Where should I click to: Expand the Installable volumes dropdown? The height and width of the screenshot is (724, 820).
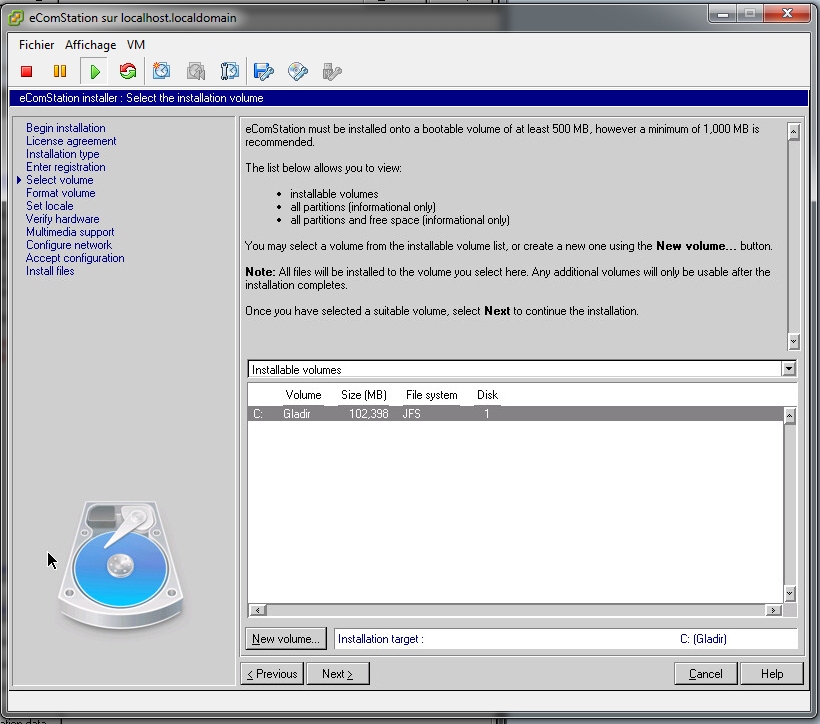789,369
